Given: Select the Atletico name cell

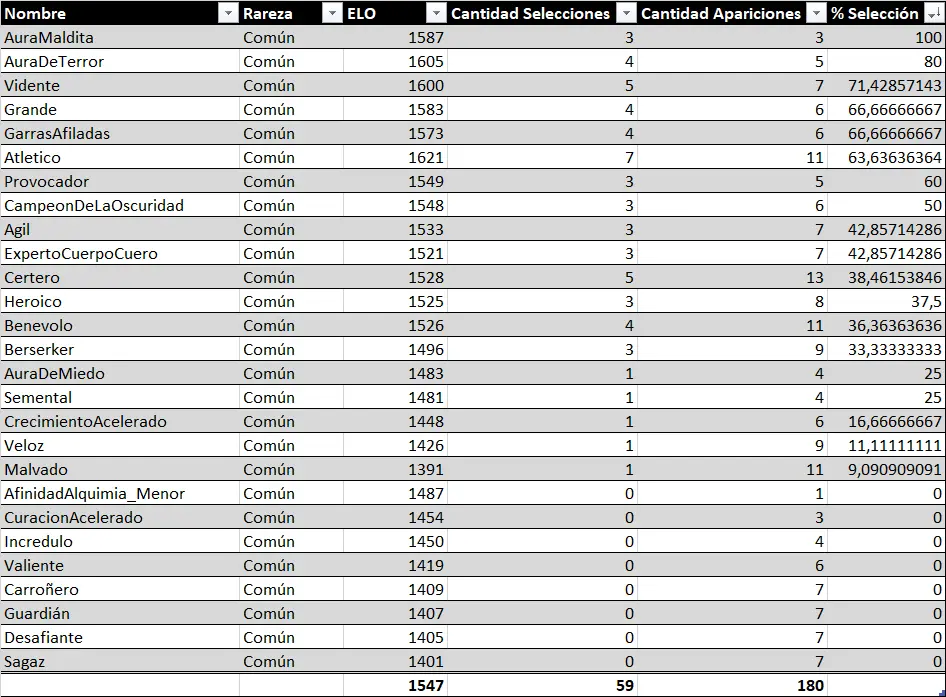Looking at the screenshot, I should (120, 157).
